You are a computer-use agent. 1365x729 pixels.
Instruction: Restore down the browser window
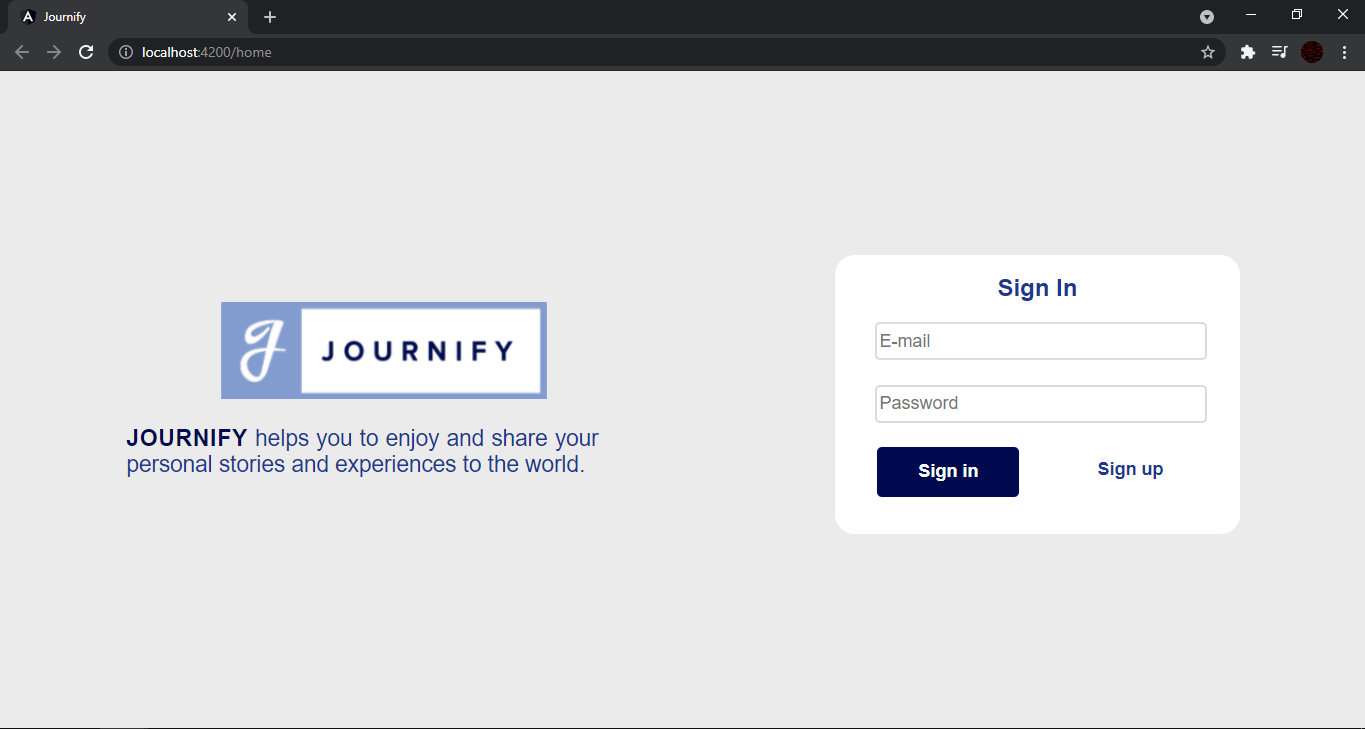coord(1297,14)
